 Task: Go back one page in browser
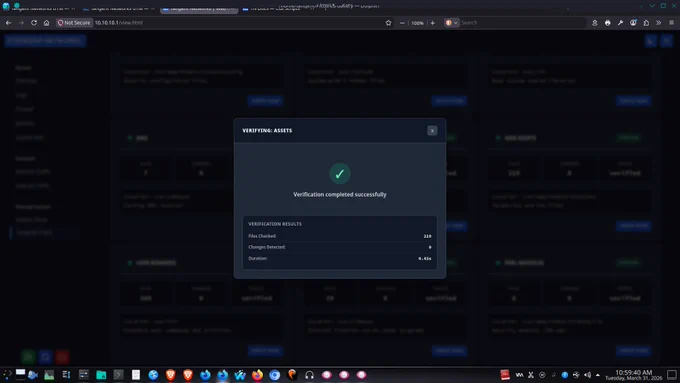[x=8, y=23]
